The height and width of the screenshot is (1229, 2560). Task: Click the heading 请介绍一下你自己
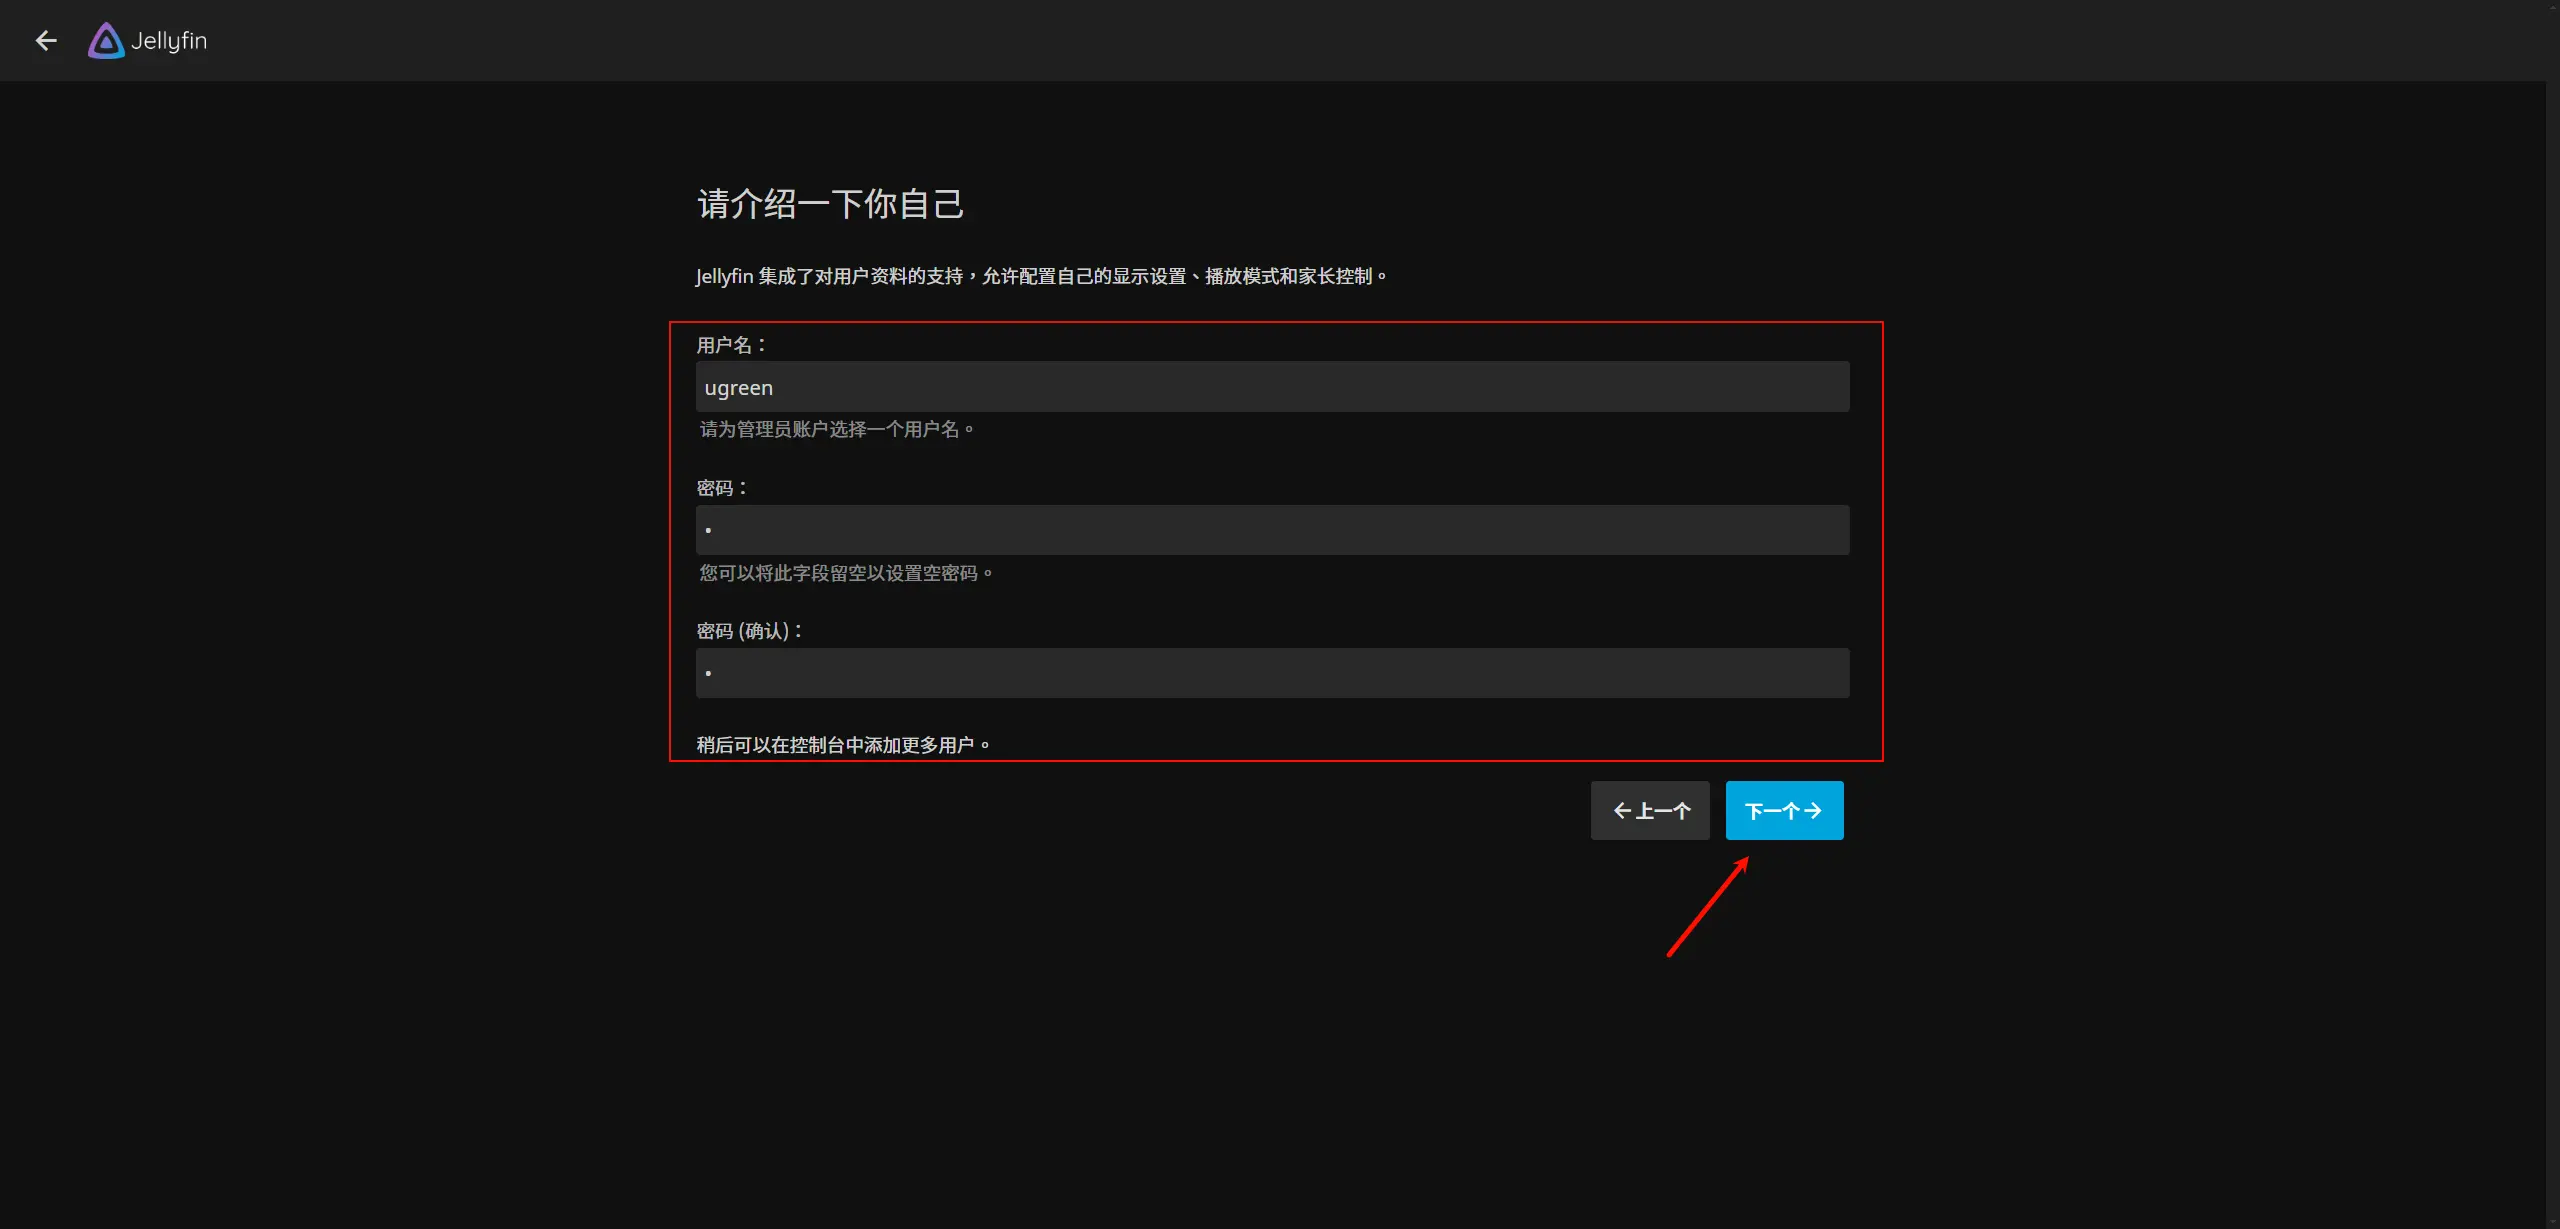830,204
